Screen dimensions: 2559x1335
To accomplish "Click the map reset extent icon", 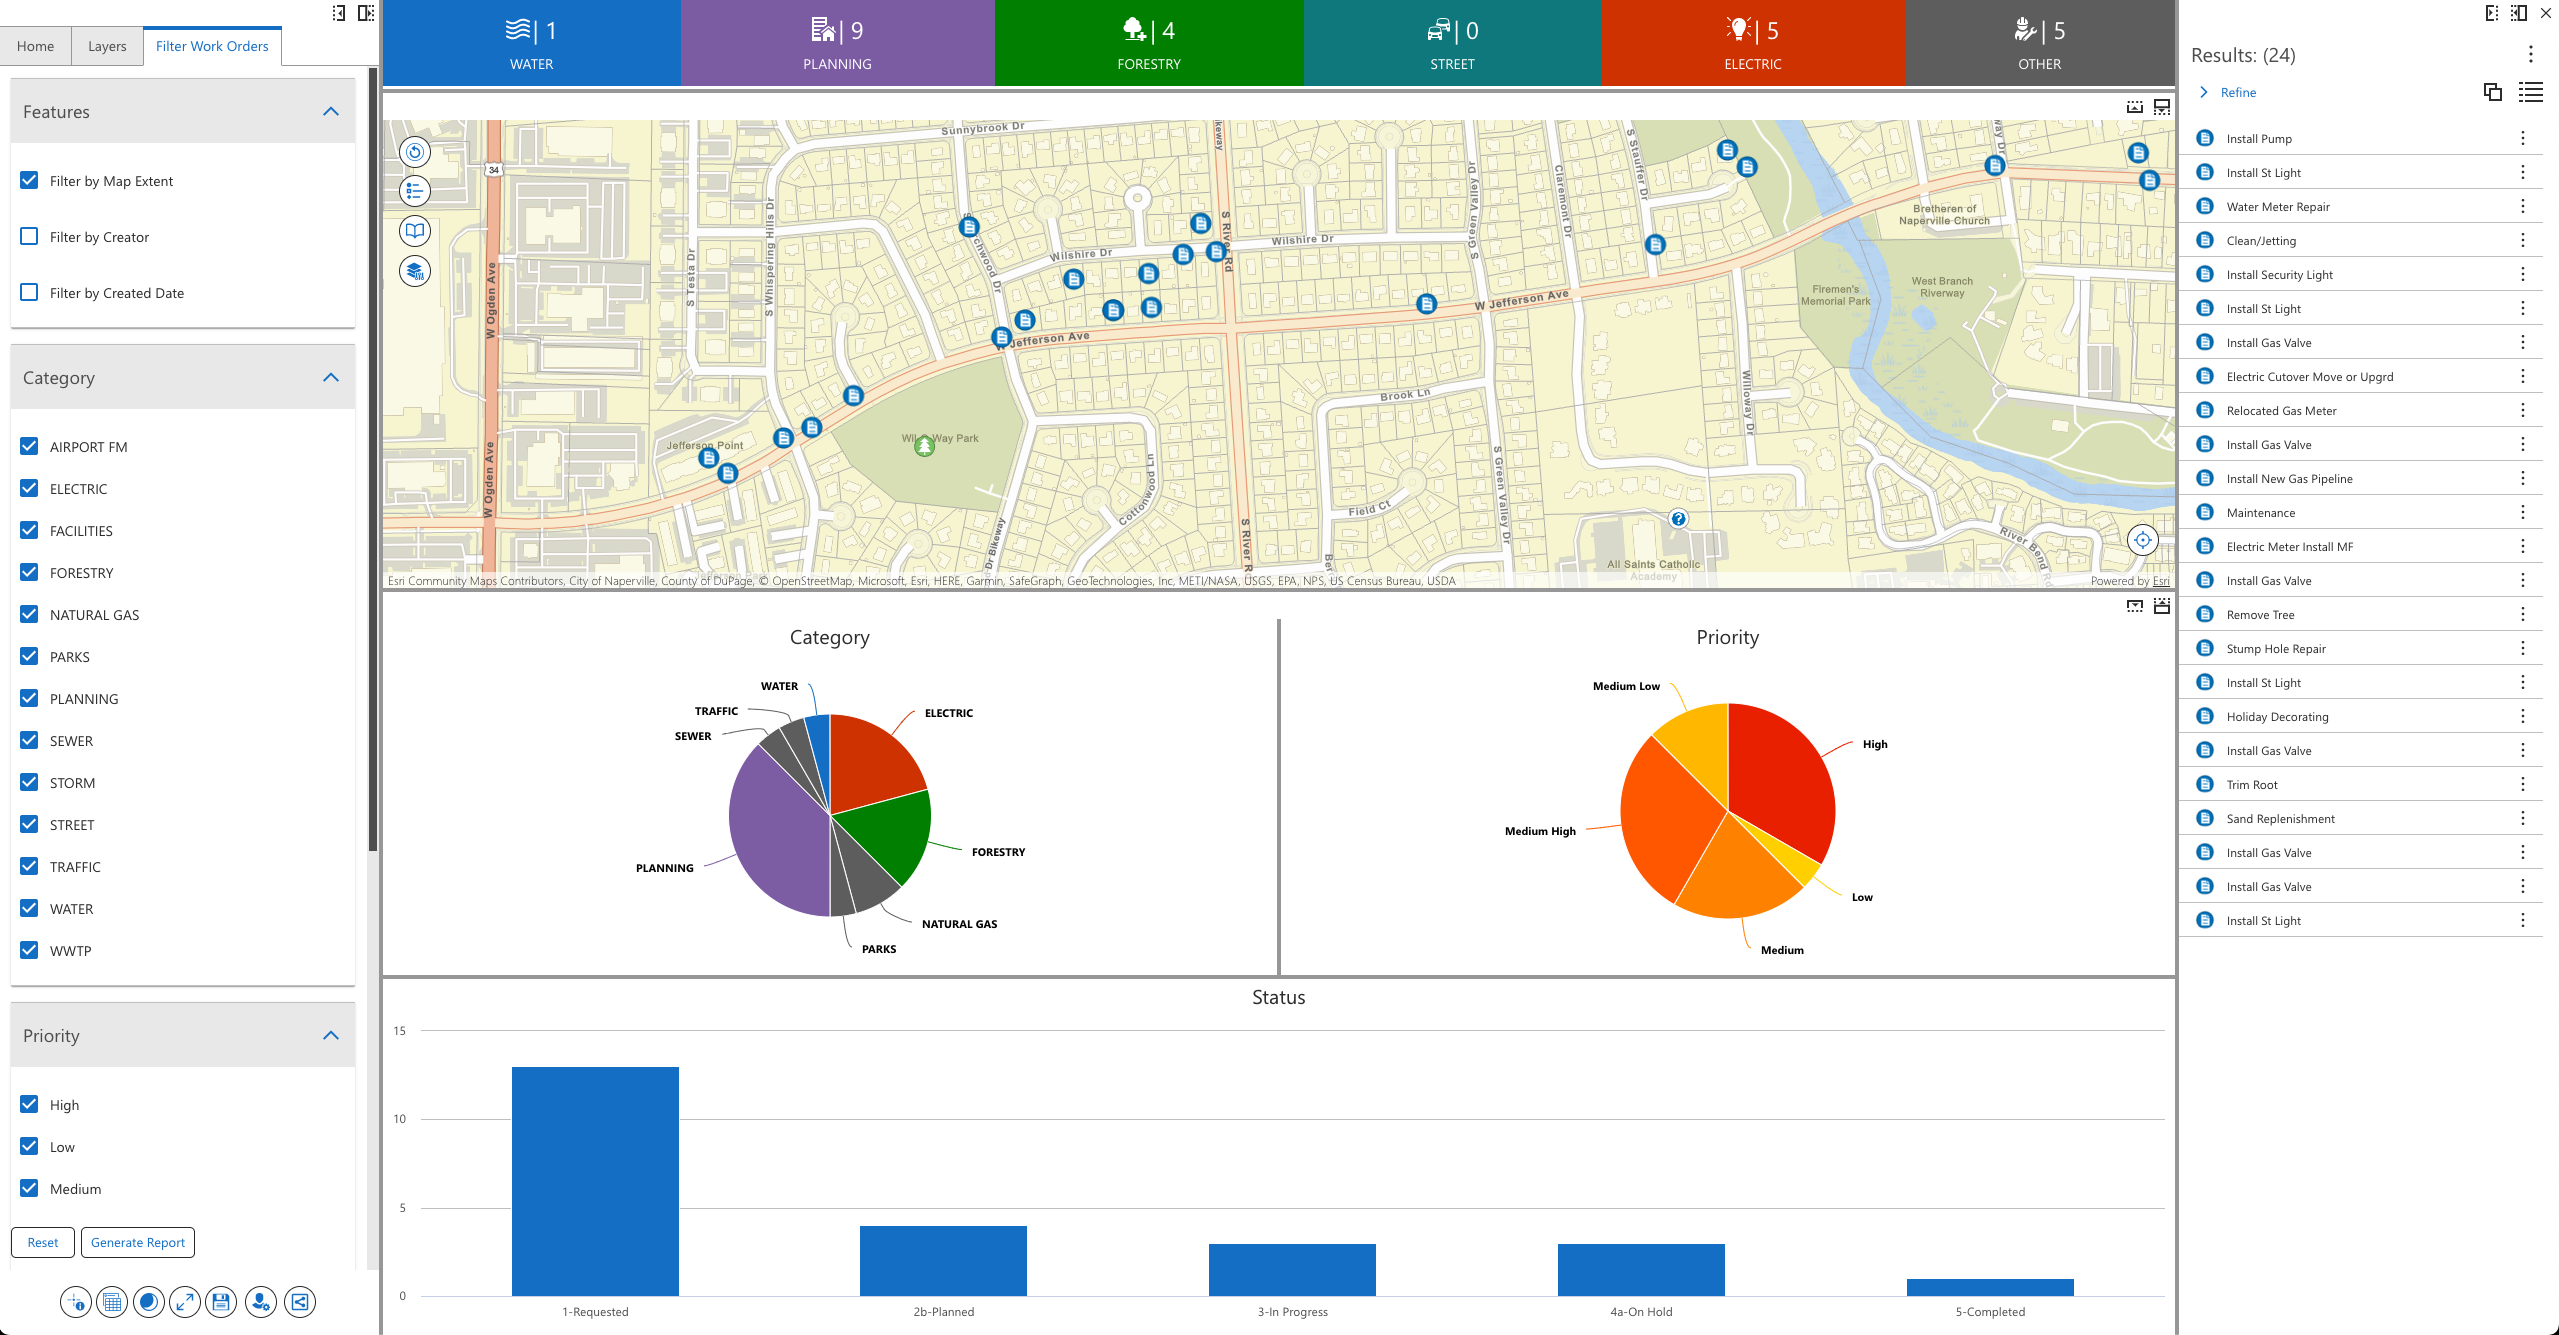I will click(x=415, y=152).
